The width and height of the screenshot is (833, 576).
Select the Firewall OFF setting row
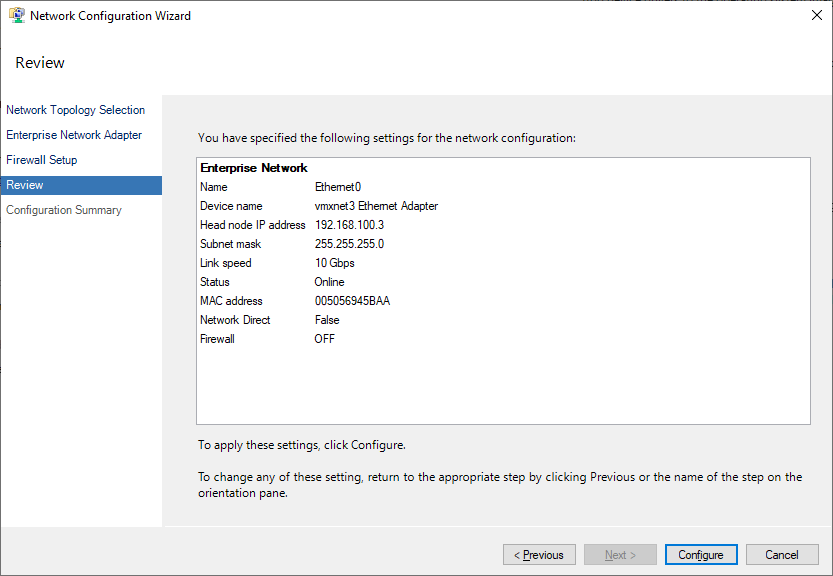tap(326, 339)
